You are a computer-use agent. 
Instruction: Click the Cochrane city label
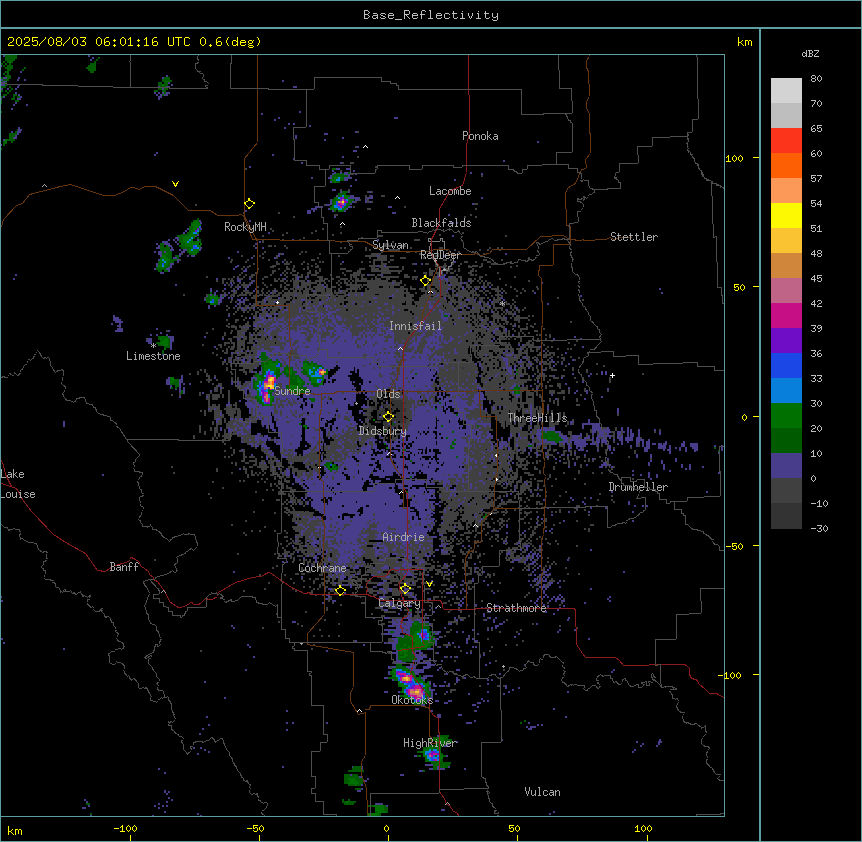tap(322, 568)
